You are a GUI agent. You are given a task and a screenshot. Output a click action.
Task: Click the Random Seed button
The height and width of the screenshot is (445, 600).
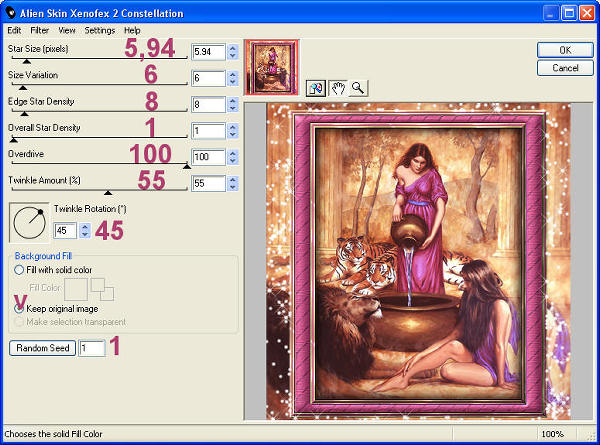click(42, 348)
